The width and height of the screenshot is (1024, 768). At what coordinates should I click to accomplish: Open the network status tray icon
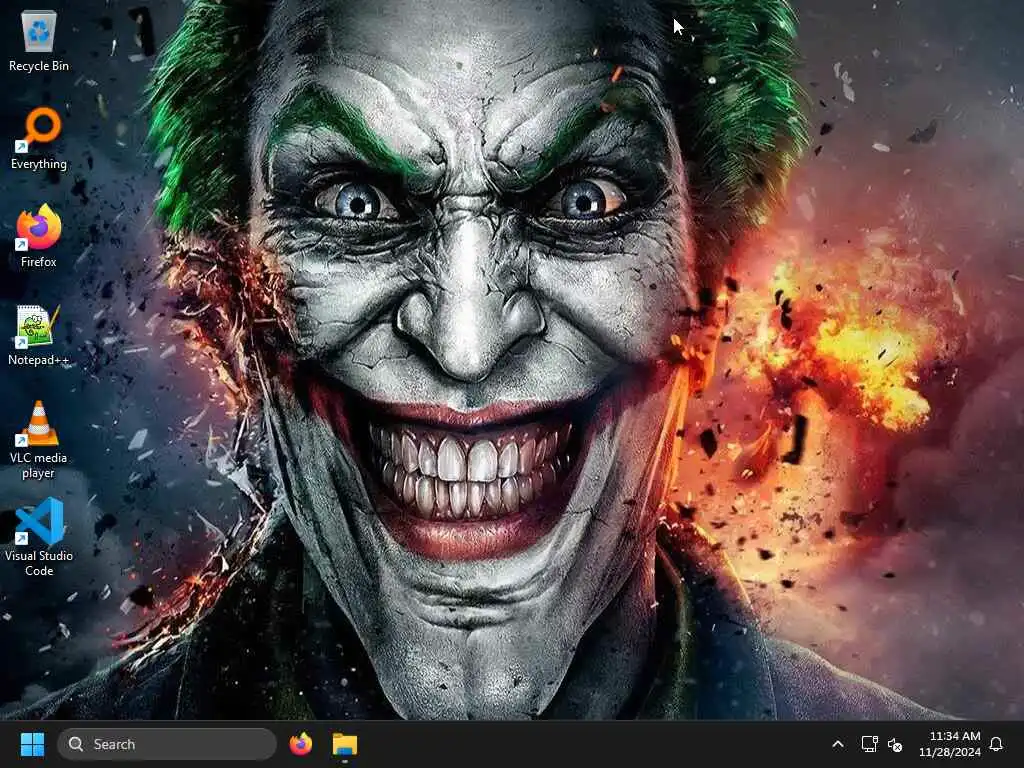click(869, 744)
